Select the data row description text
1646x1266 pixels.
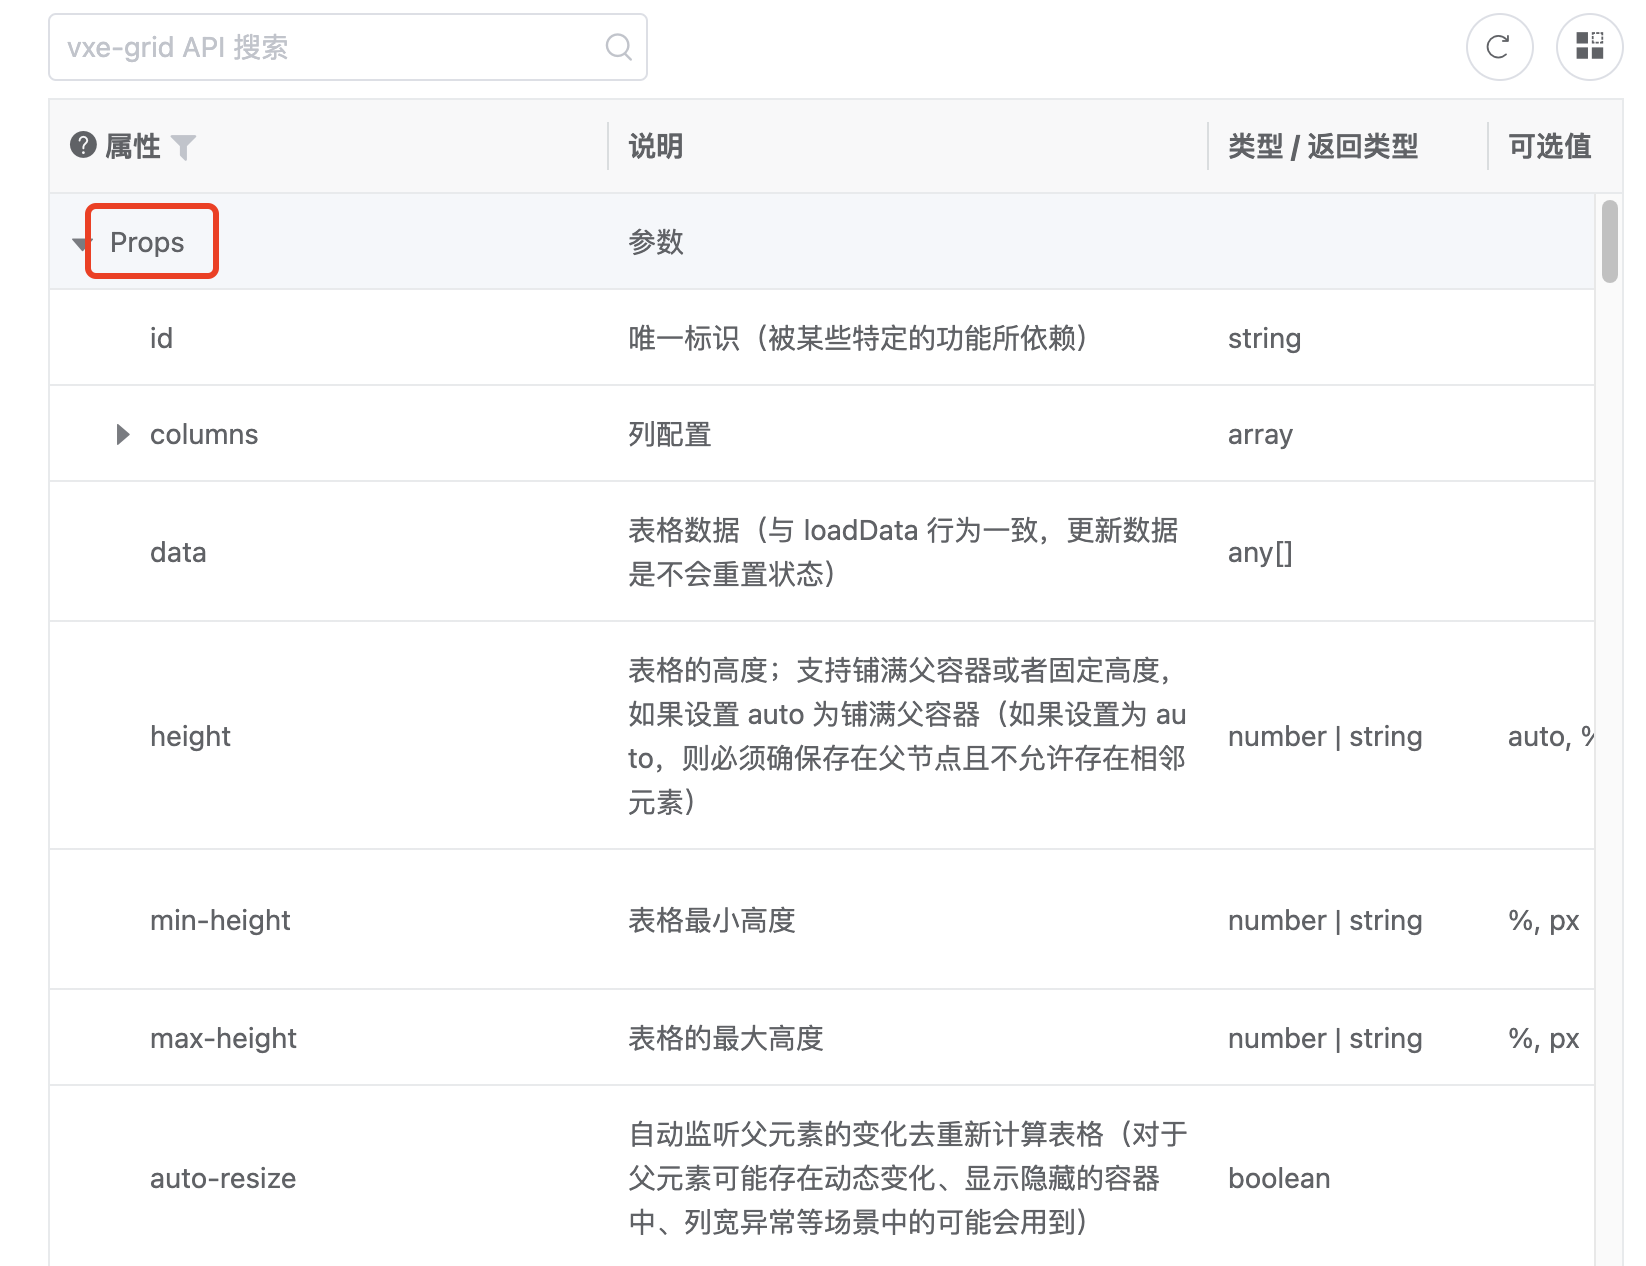(x=900, y=552)
